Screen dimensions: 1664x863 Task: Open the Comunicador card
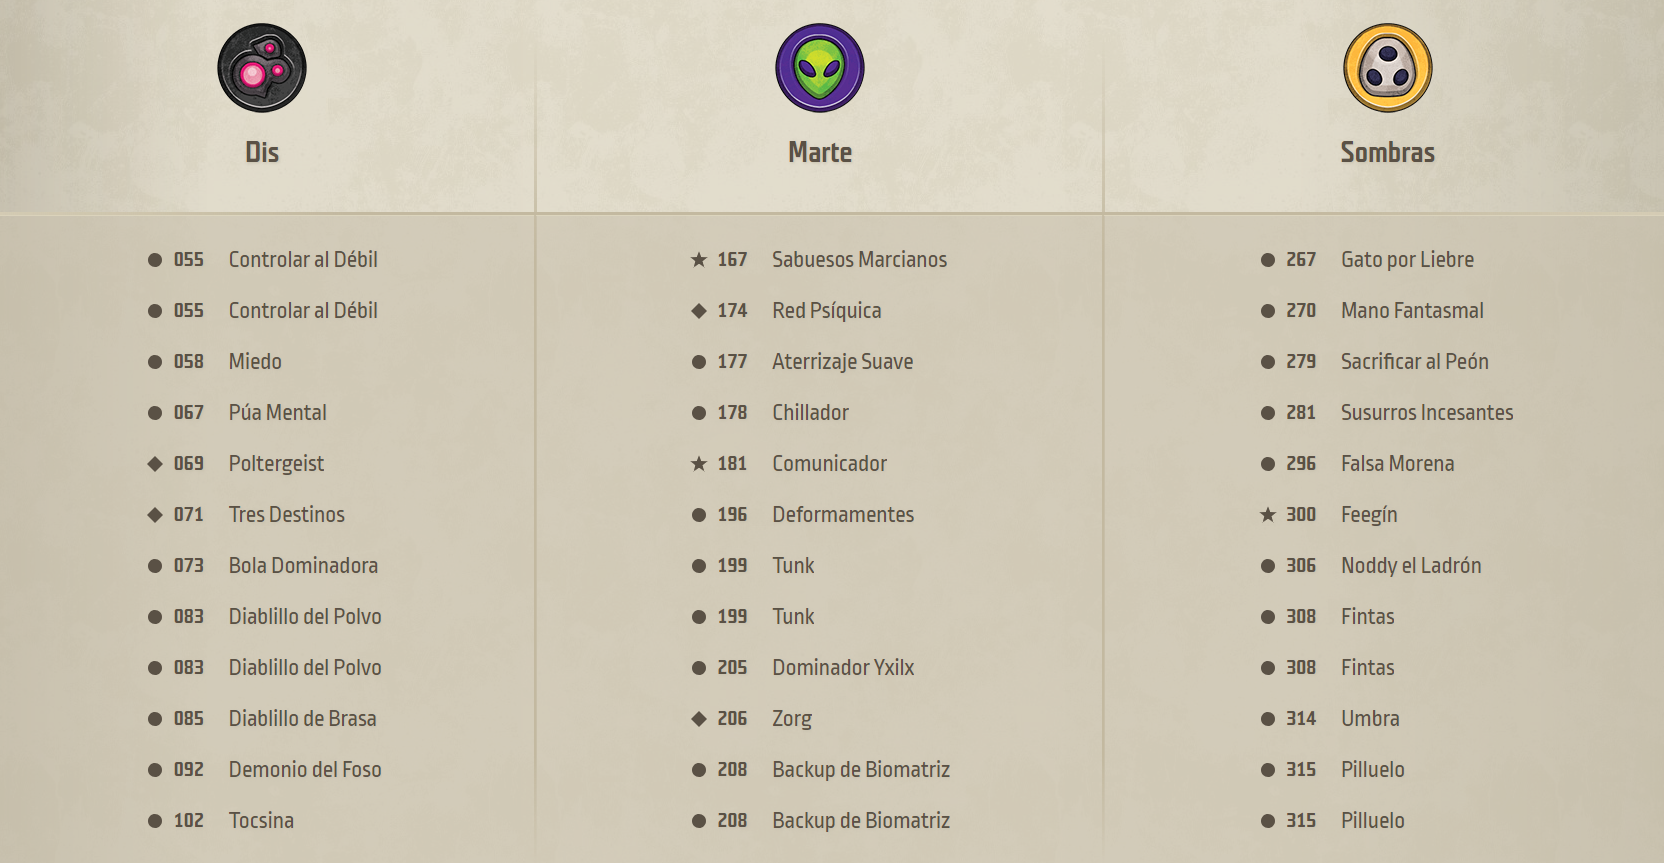829,463
